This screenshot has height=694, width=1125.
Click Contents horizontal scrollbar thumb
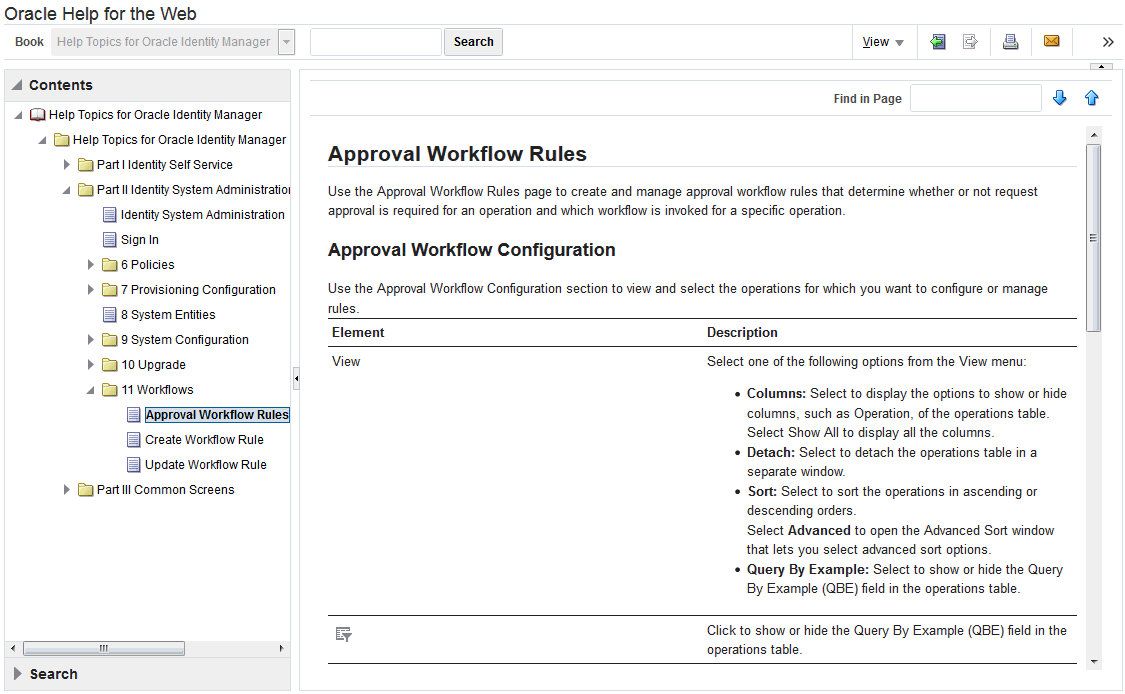click(x=104, y=648)
